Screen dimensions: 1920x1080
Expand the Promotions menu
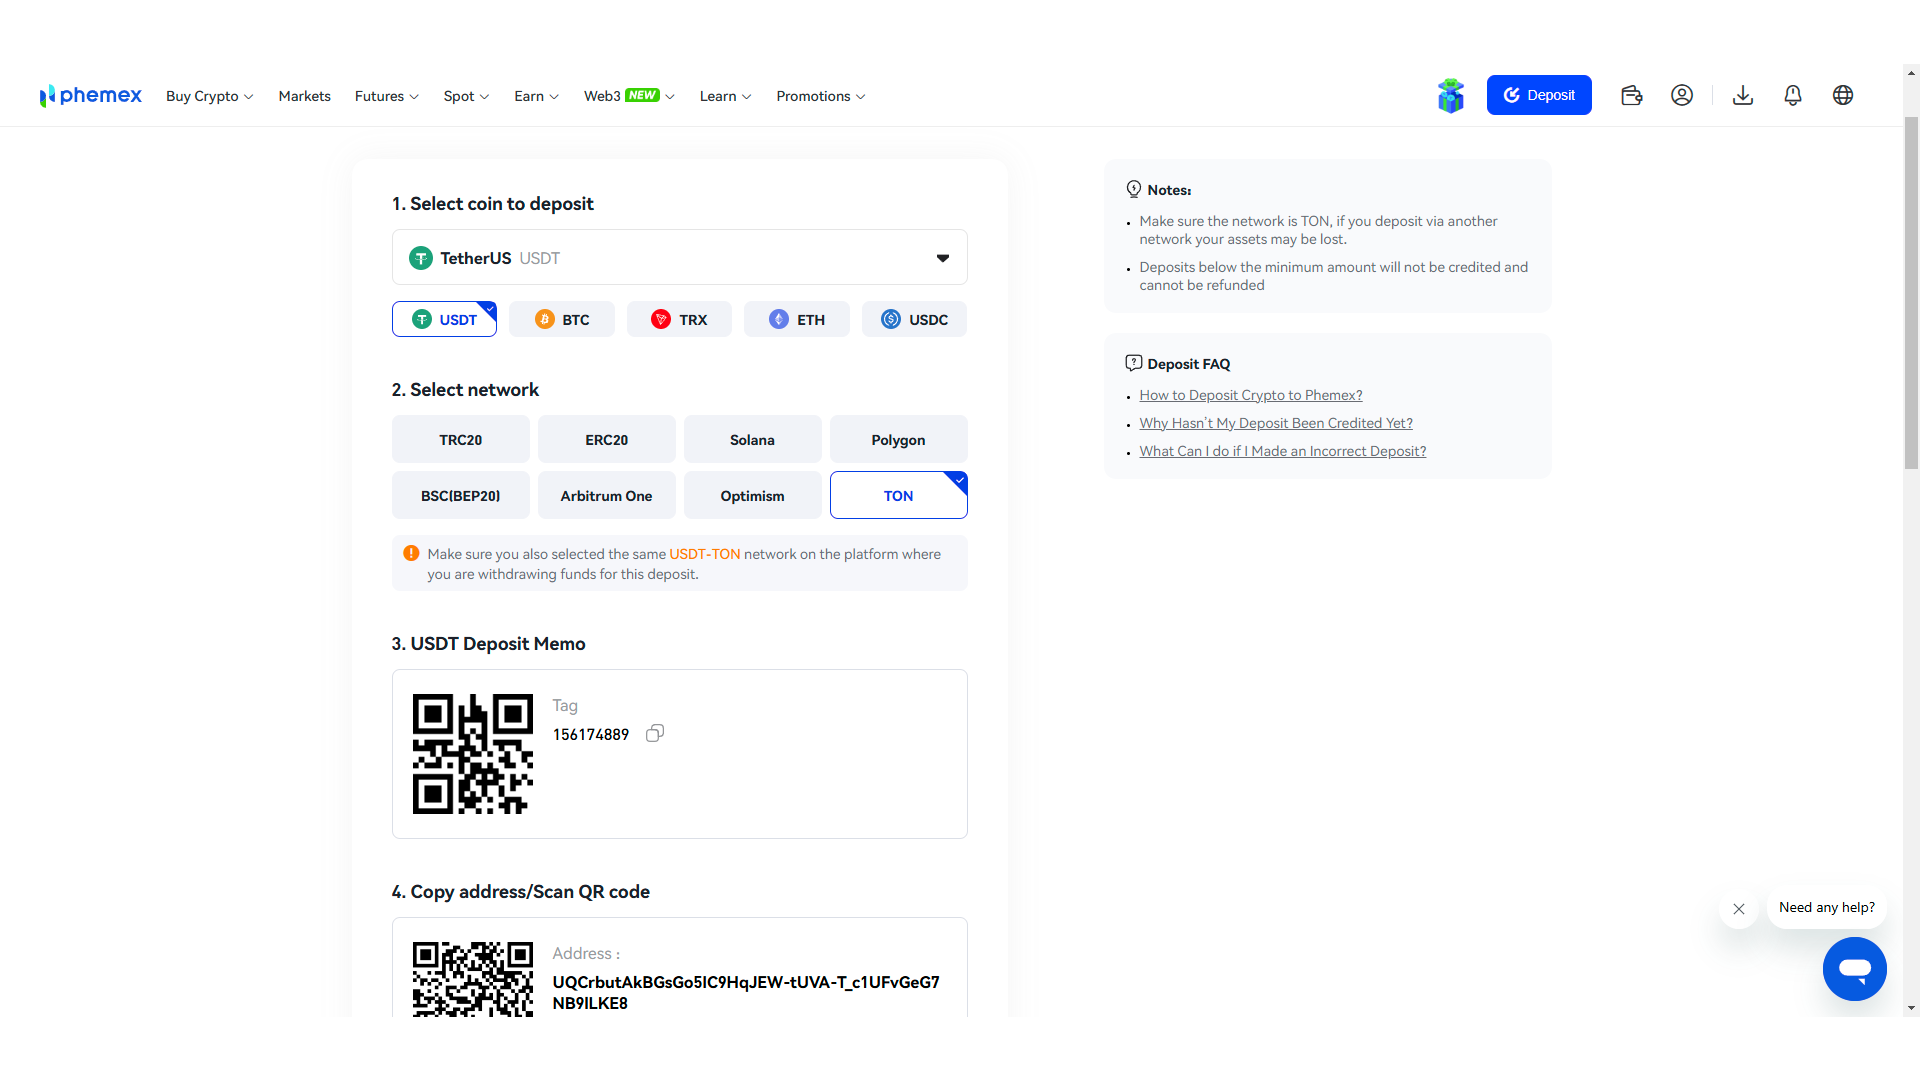[x=821, y=96]
